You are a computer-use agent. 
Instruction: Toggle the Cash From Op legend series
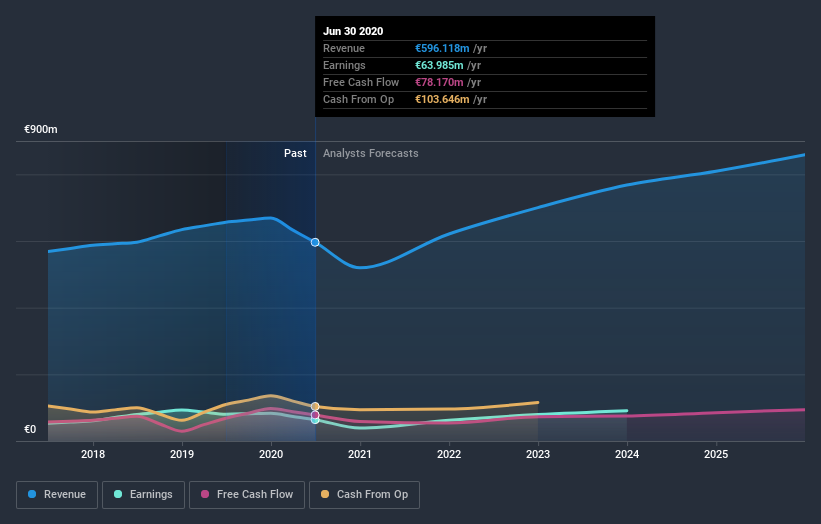364,495
